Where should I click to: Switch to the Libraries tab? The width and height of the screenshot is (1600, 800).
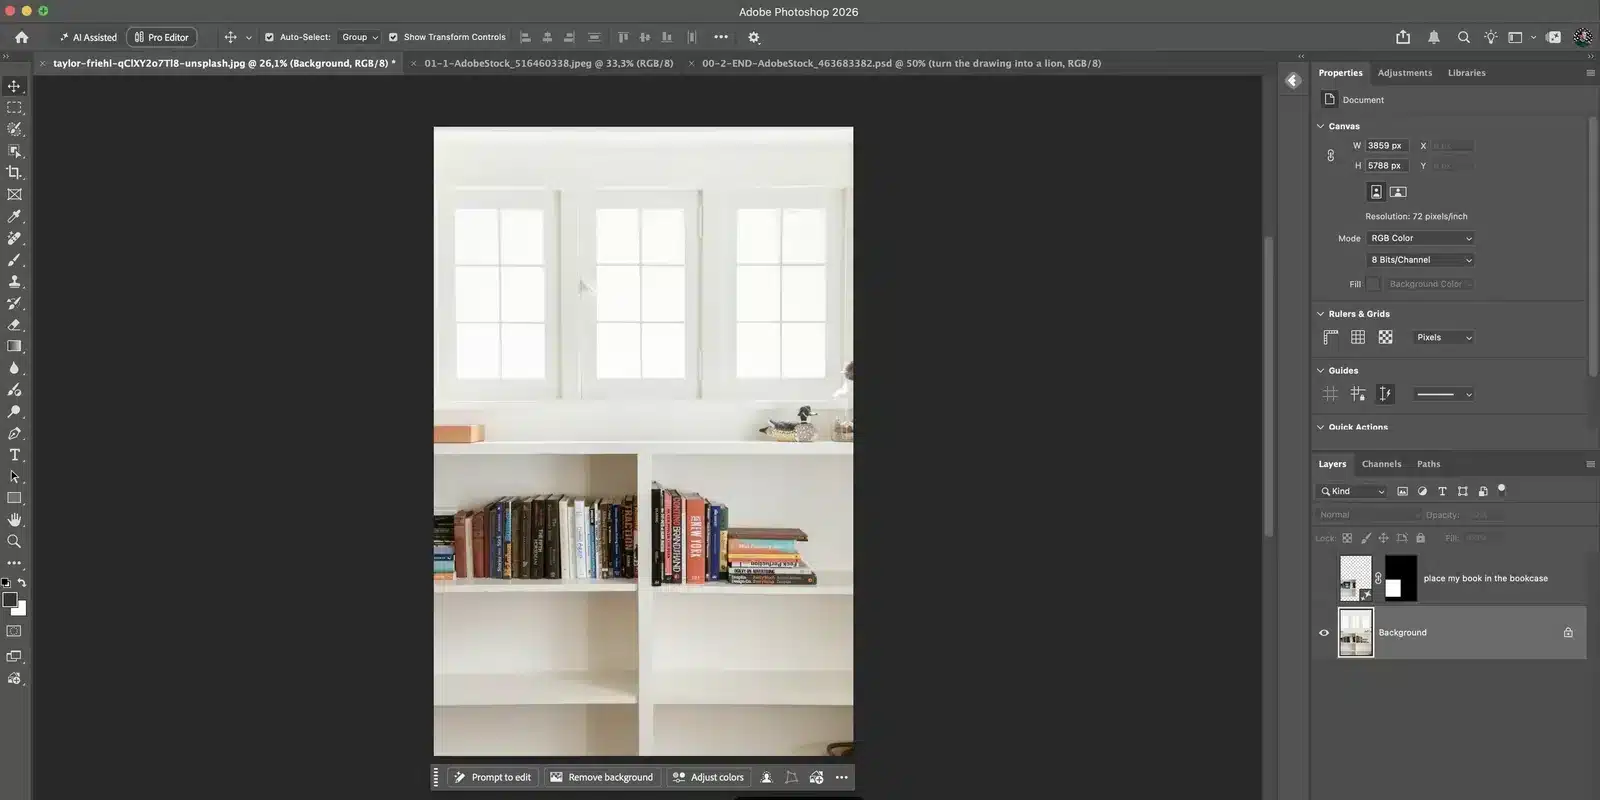point(1466,73)
